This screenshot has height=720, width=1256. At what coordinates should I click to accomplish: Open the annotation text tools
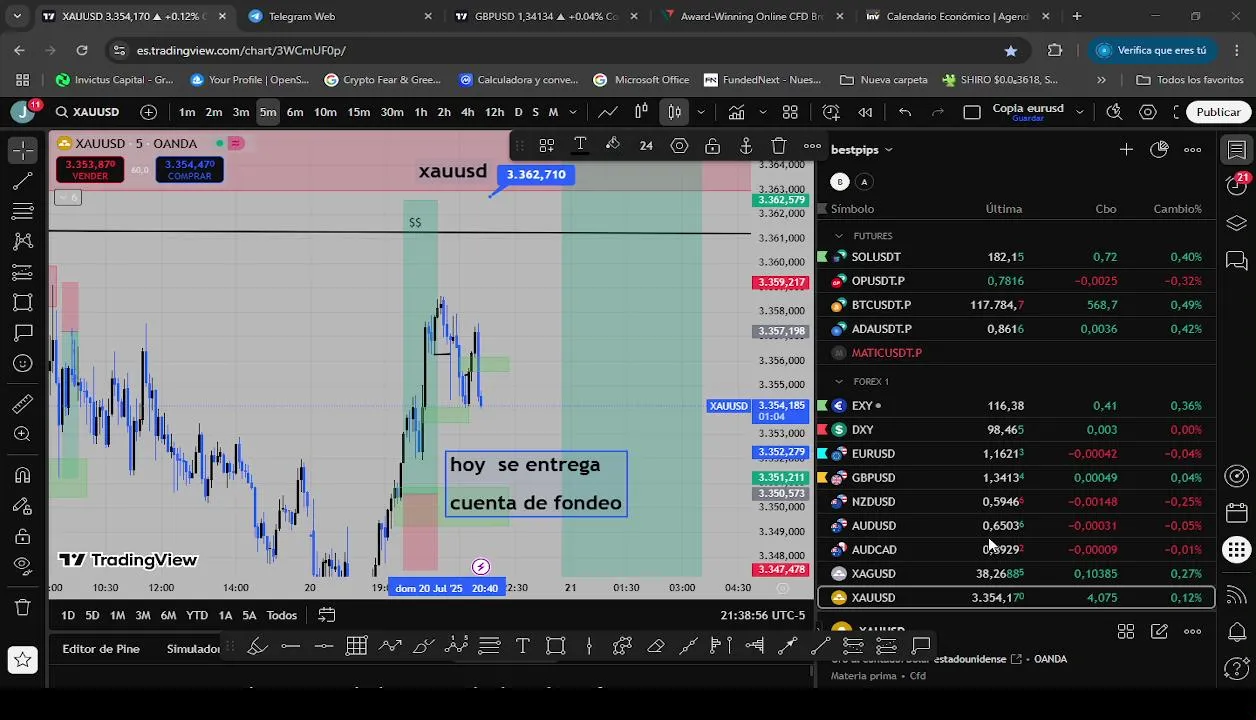pyautogui.click(x=23, y=332)
